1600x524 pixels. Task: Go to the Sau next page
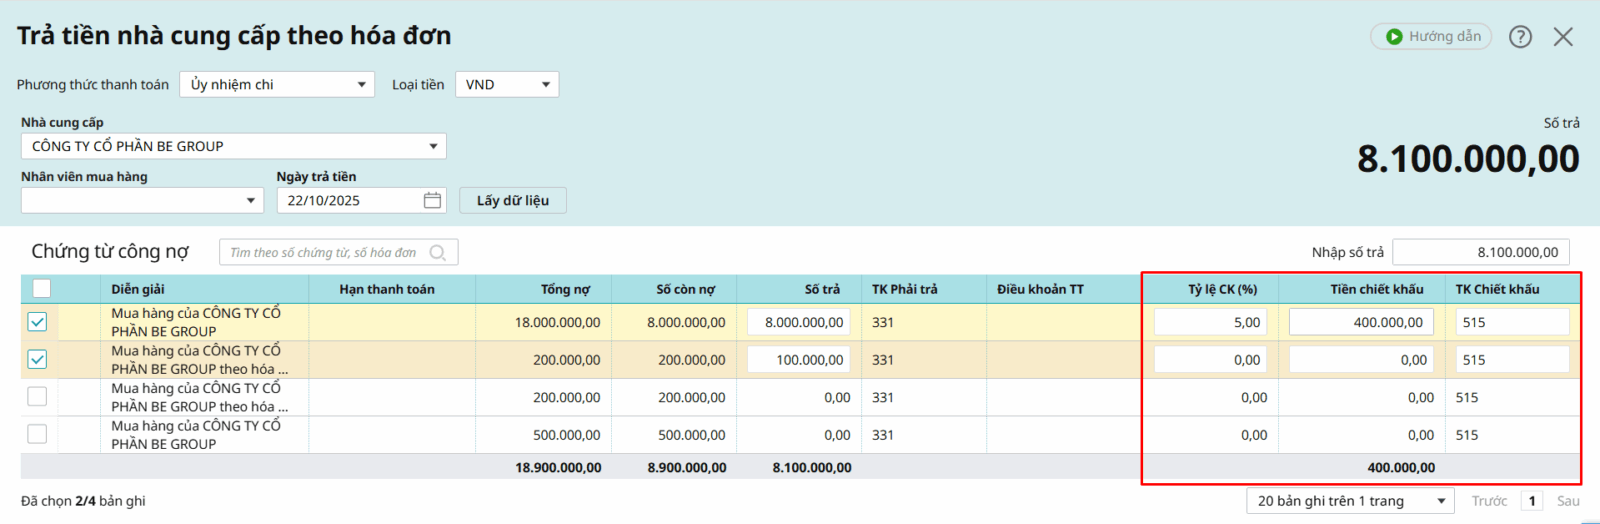coord(1568,501)
